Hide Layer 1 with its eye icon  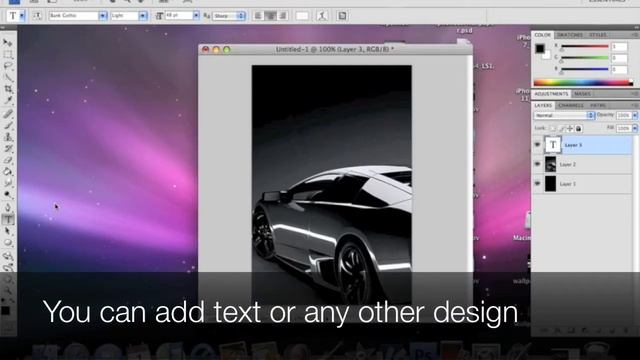537,184
